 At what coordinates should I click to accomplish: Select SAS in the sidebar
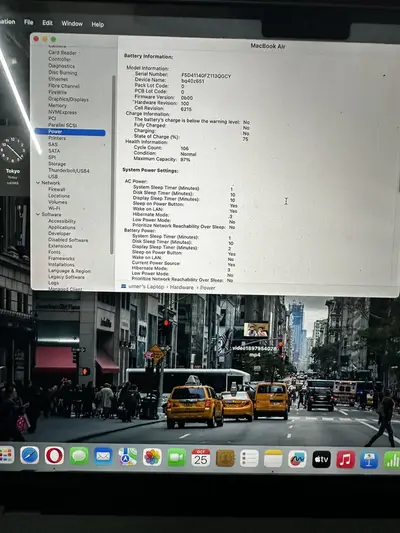pyautogui.click(x=53, y=144)
